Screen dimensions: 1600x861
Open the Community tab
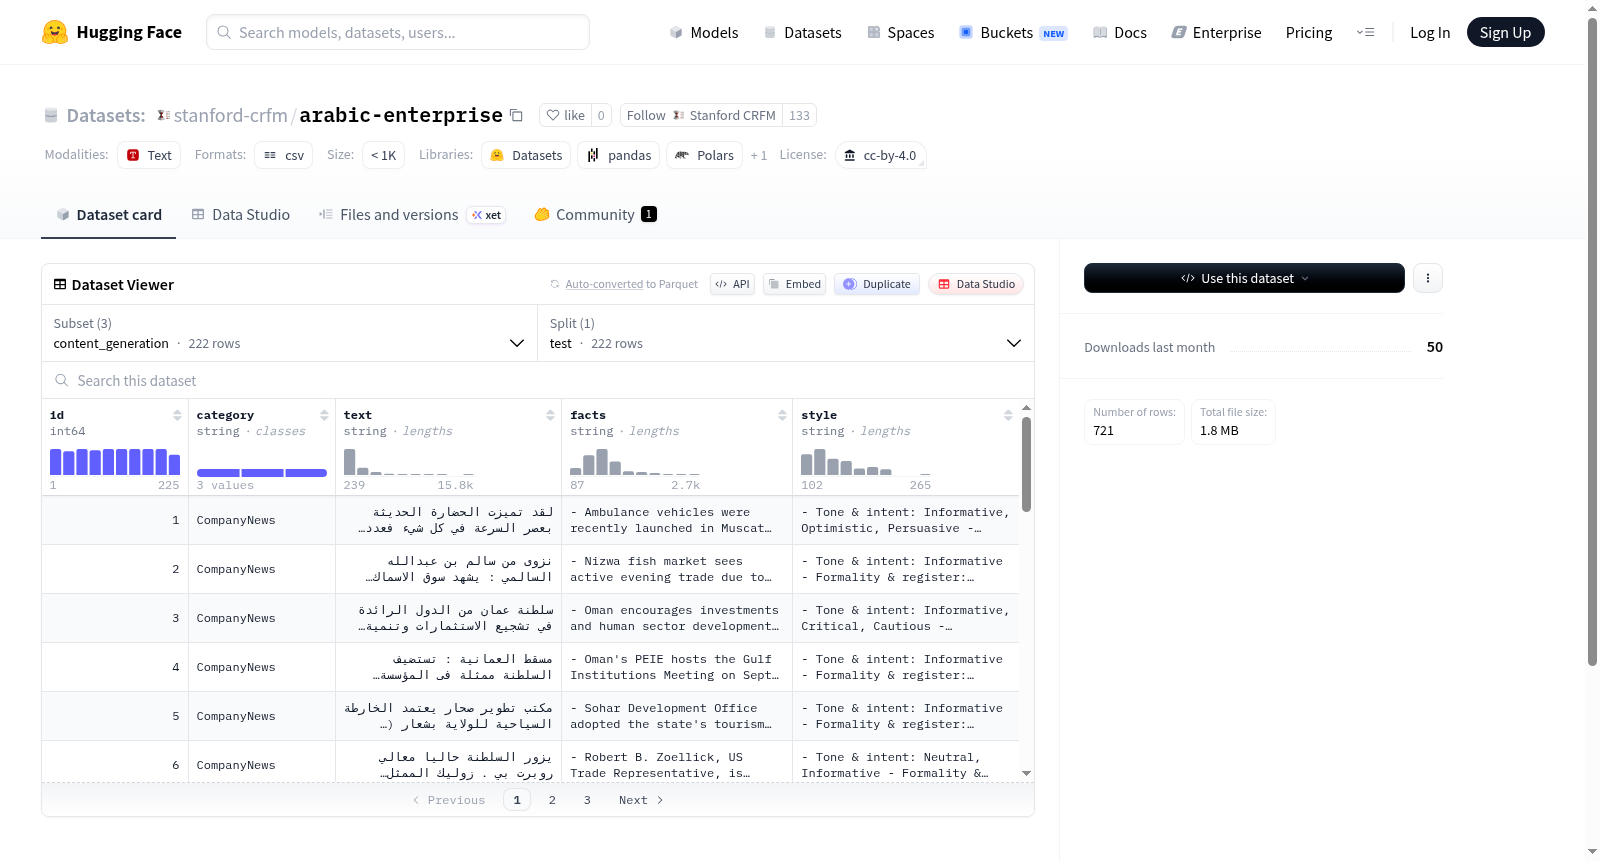(x=595, y=215)
